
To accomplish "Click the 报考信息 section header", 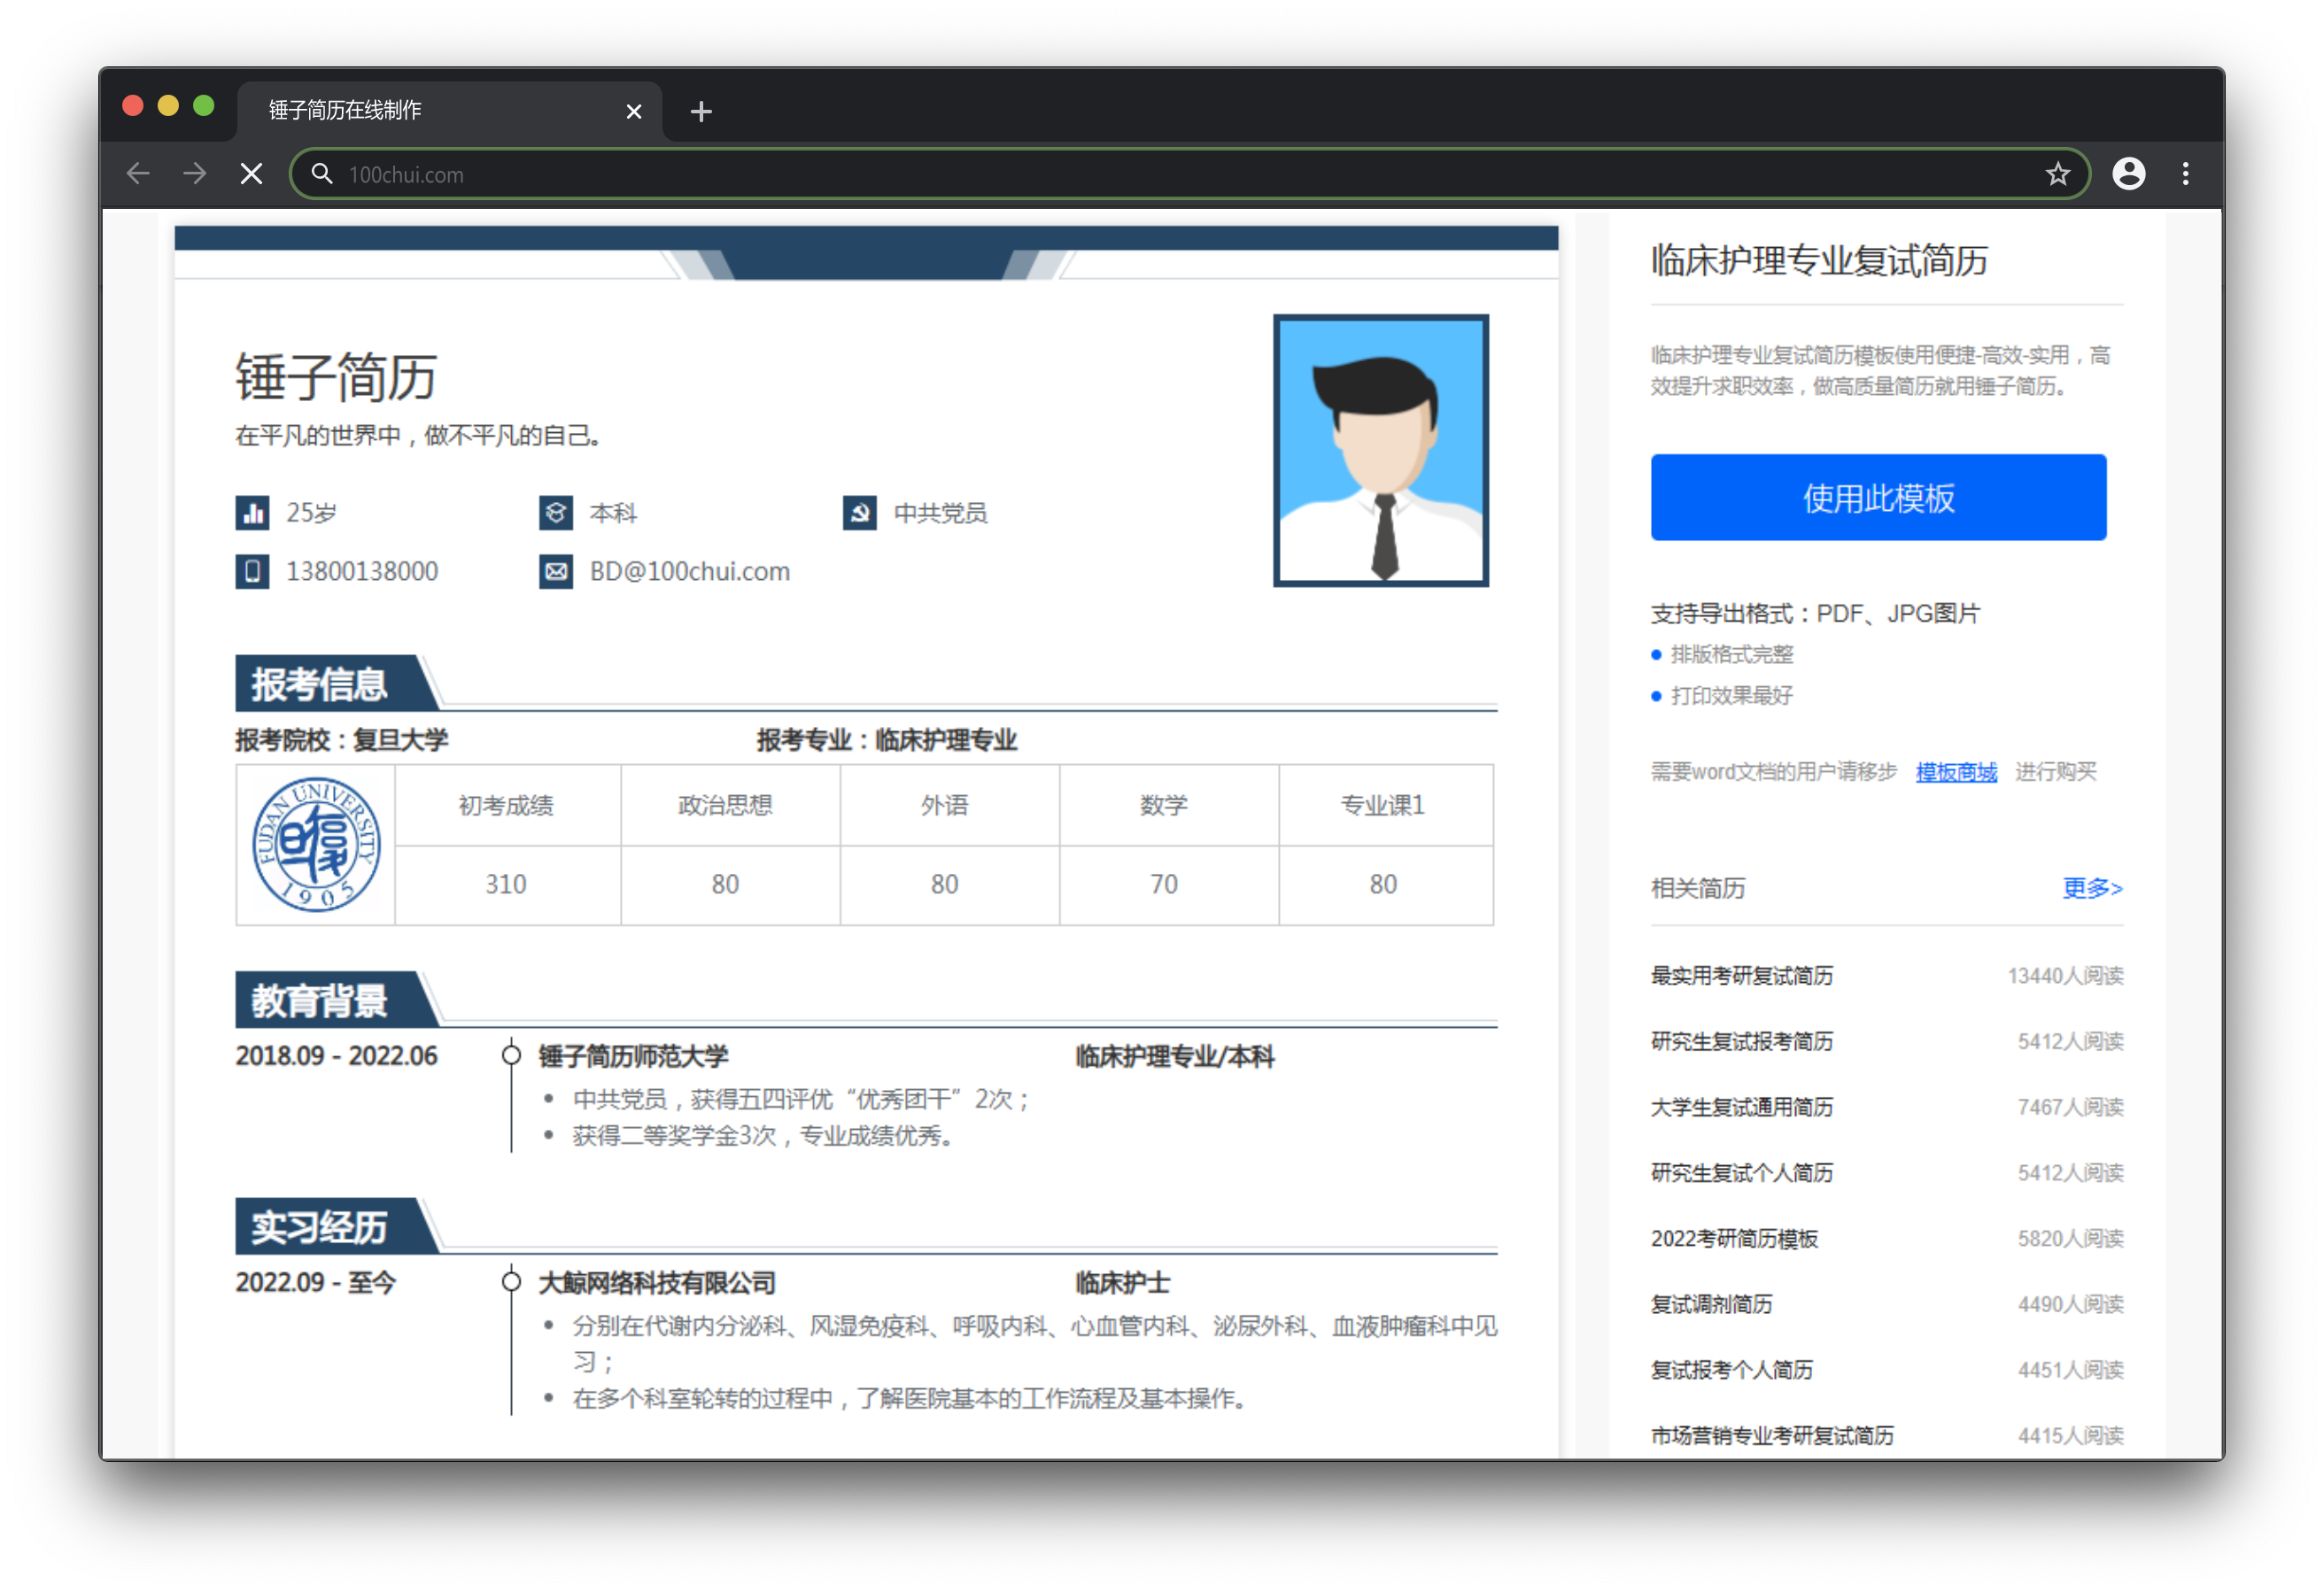I will coord(319,684).
